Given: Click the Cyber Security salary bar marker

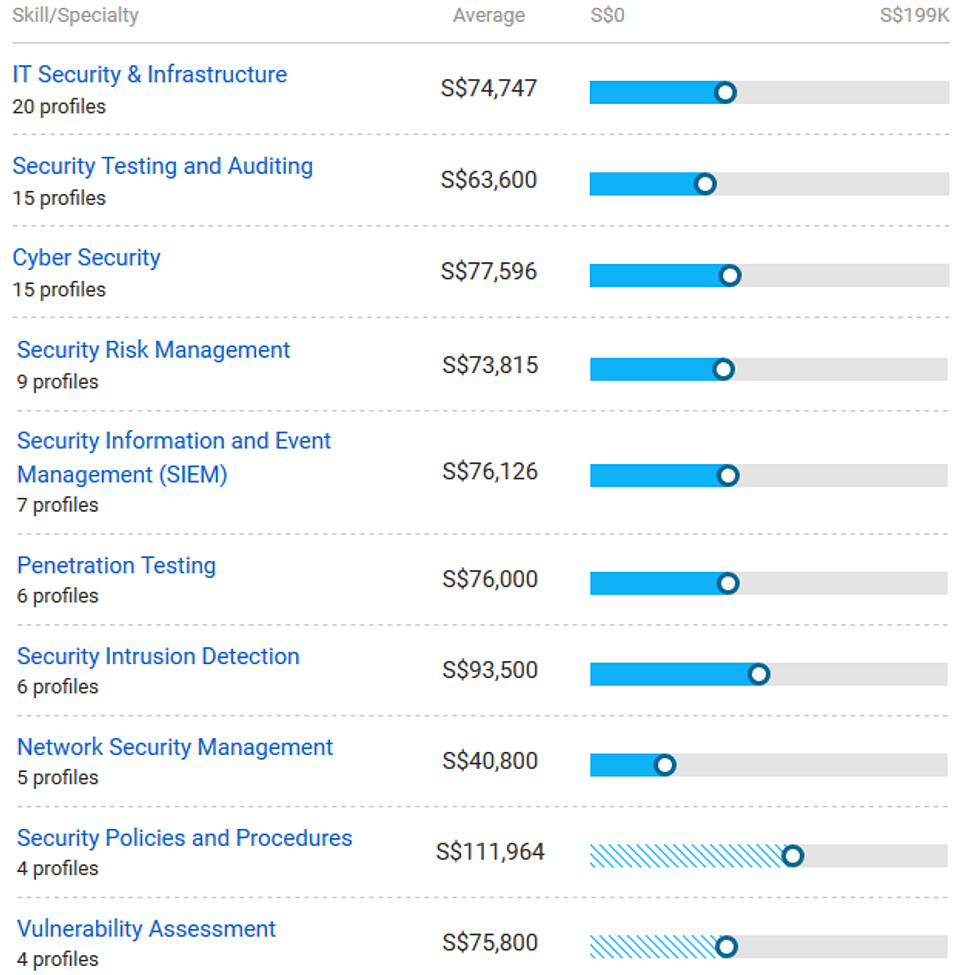Looking at the screenshot, I should point(730,276).
